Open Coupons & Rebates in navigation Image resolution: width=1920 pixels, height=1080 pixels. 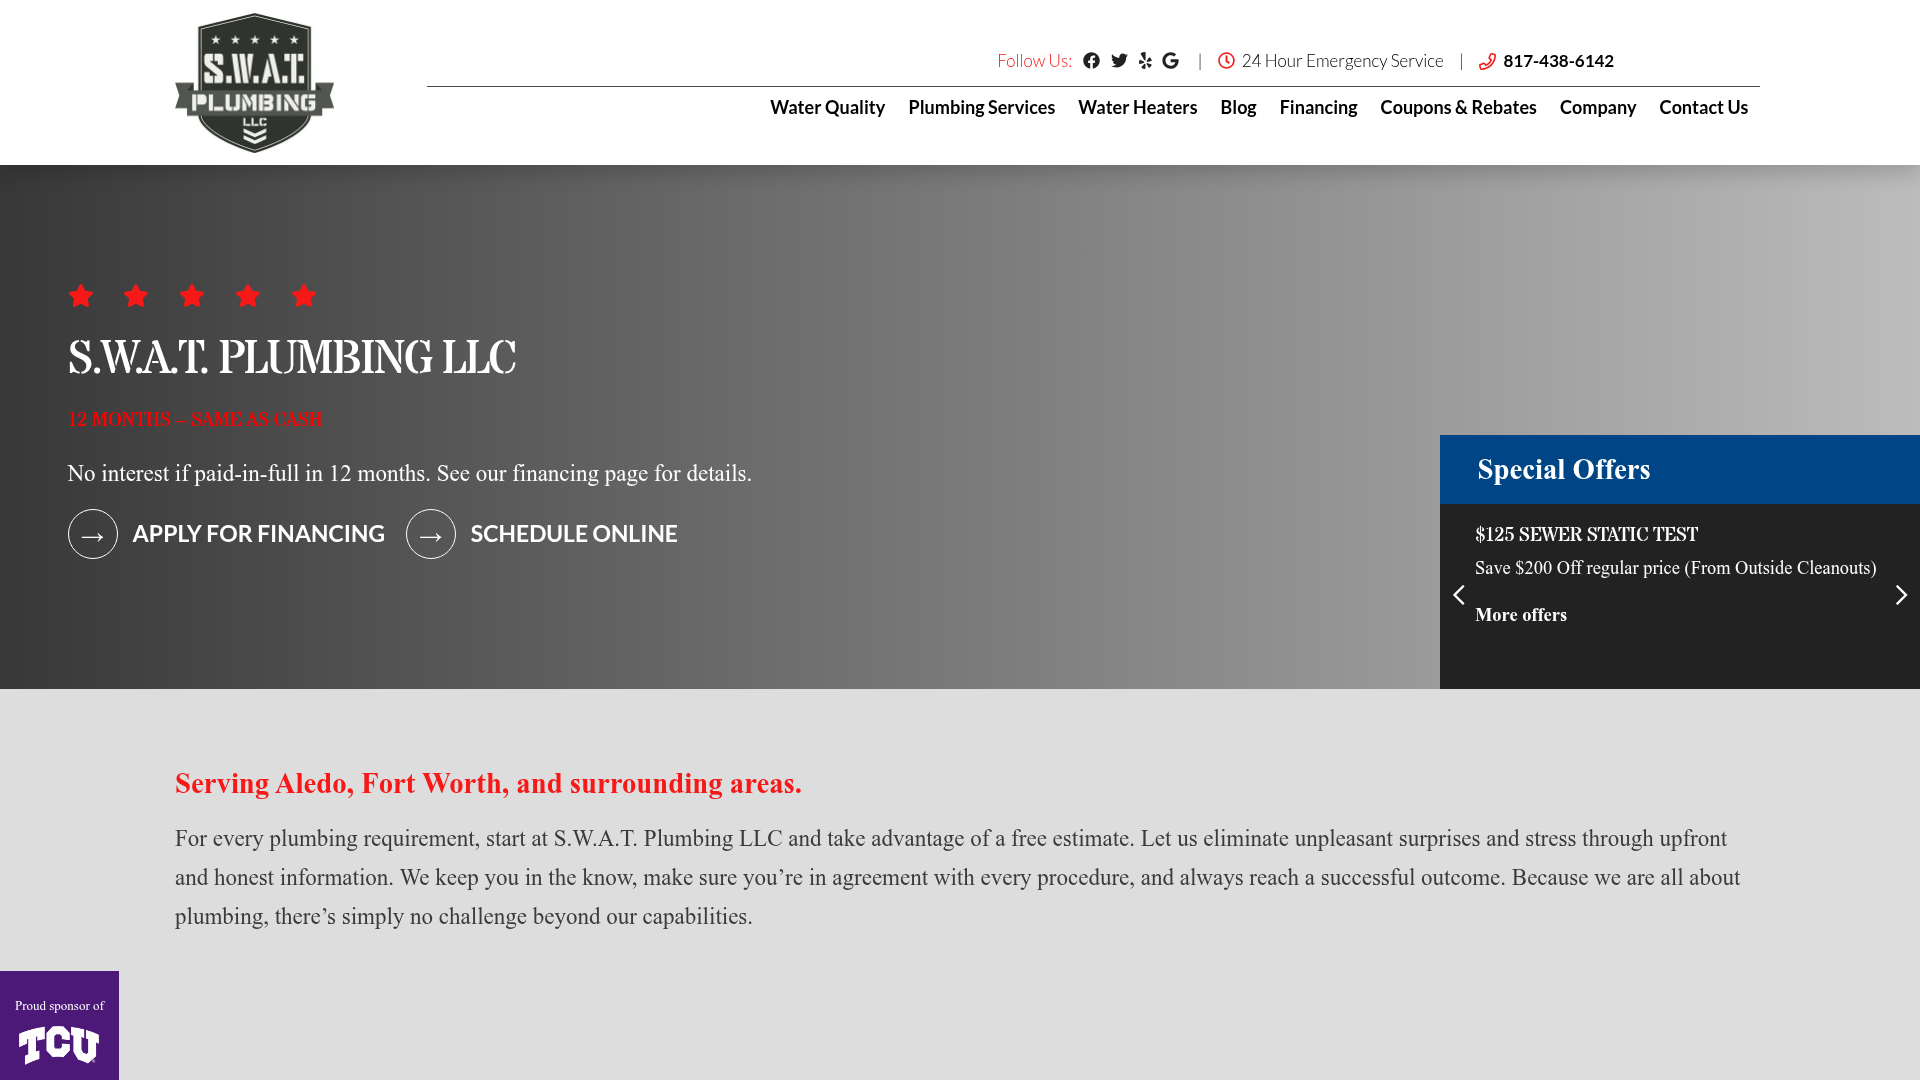[x=1458, y=107]
